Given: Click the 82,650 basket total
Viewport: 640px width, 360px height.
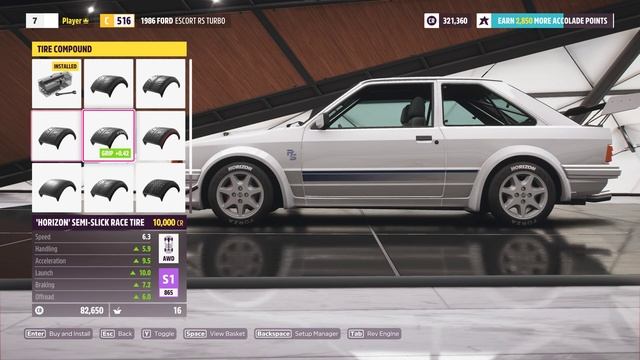Looking at the screenshot, I should [x=92, y=310].
